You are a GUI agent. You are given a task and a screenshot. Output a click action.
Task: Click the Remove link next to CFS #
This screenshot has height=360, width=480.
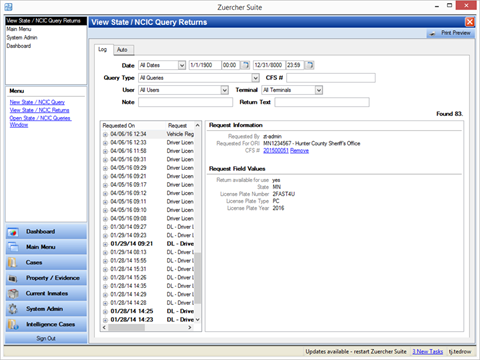coord(299,151)
